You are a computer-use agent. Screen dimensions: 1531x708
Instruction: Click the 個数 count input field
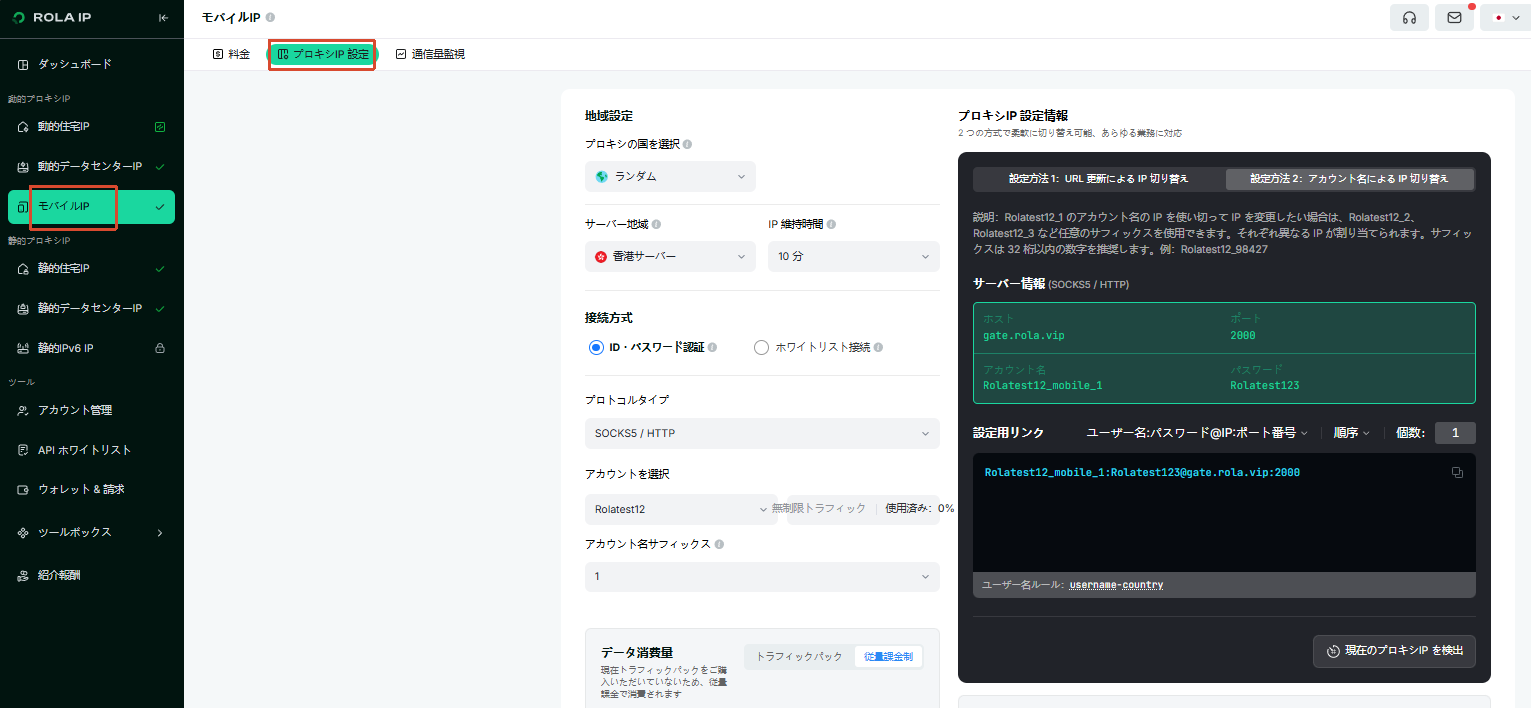pyautogui.click(x=1455, y=433)
